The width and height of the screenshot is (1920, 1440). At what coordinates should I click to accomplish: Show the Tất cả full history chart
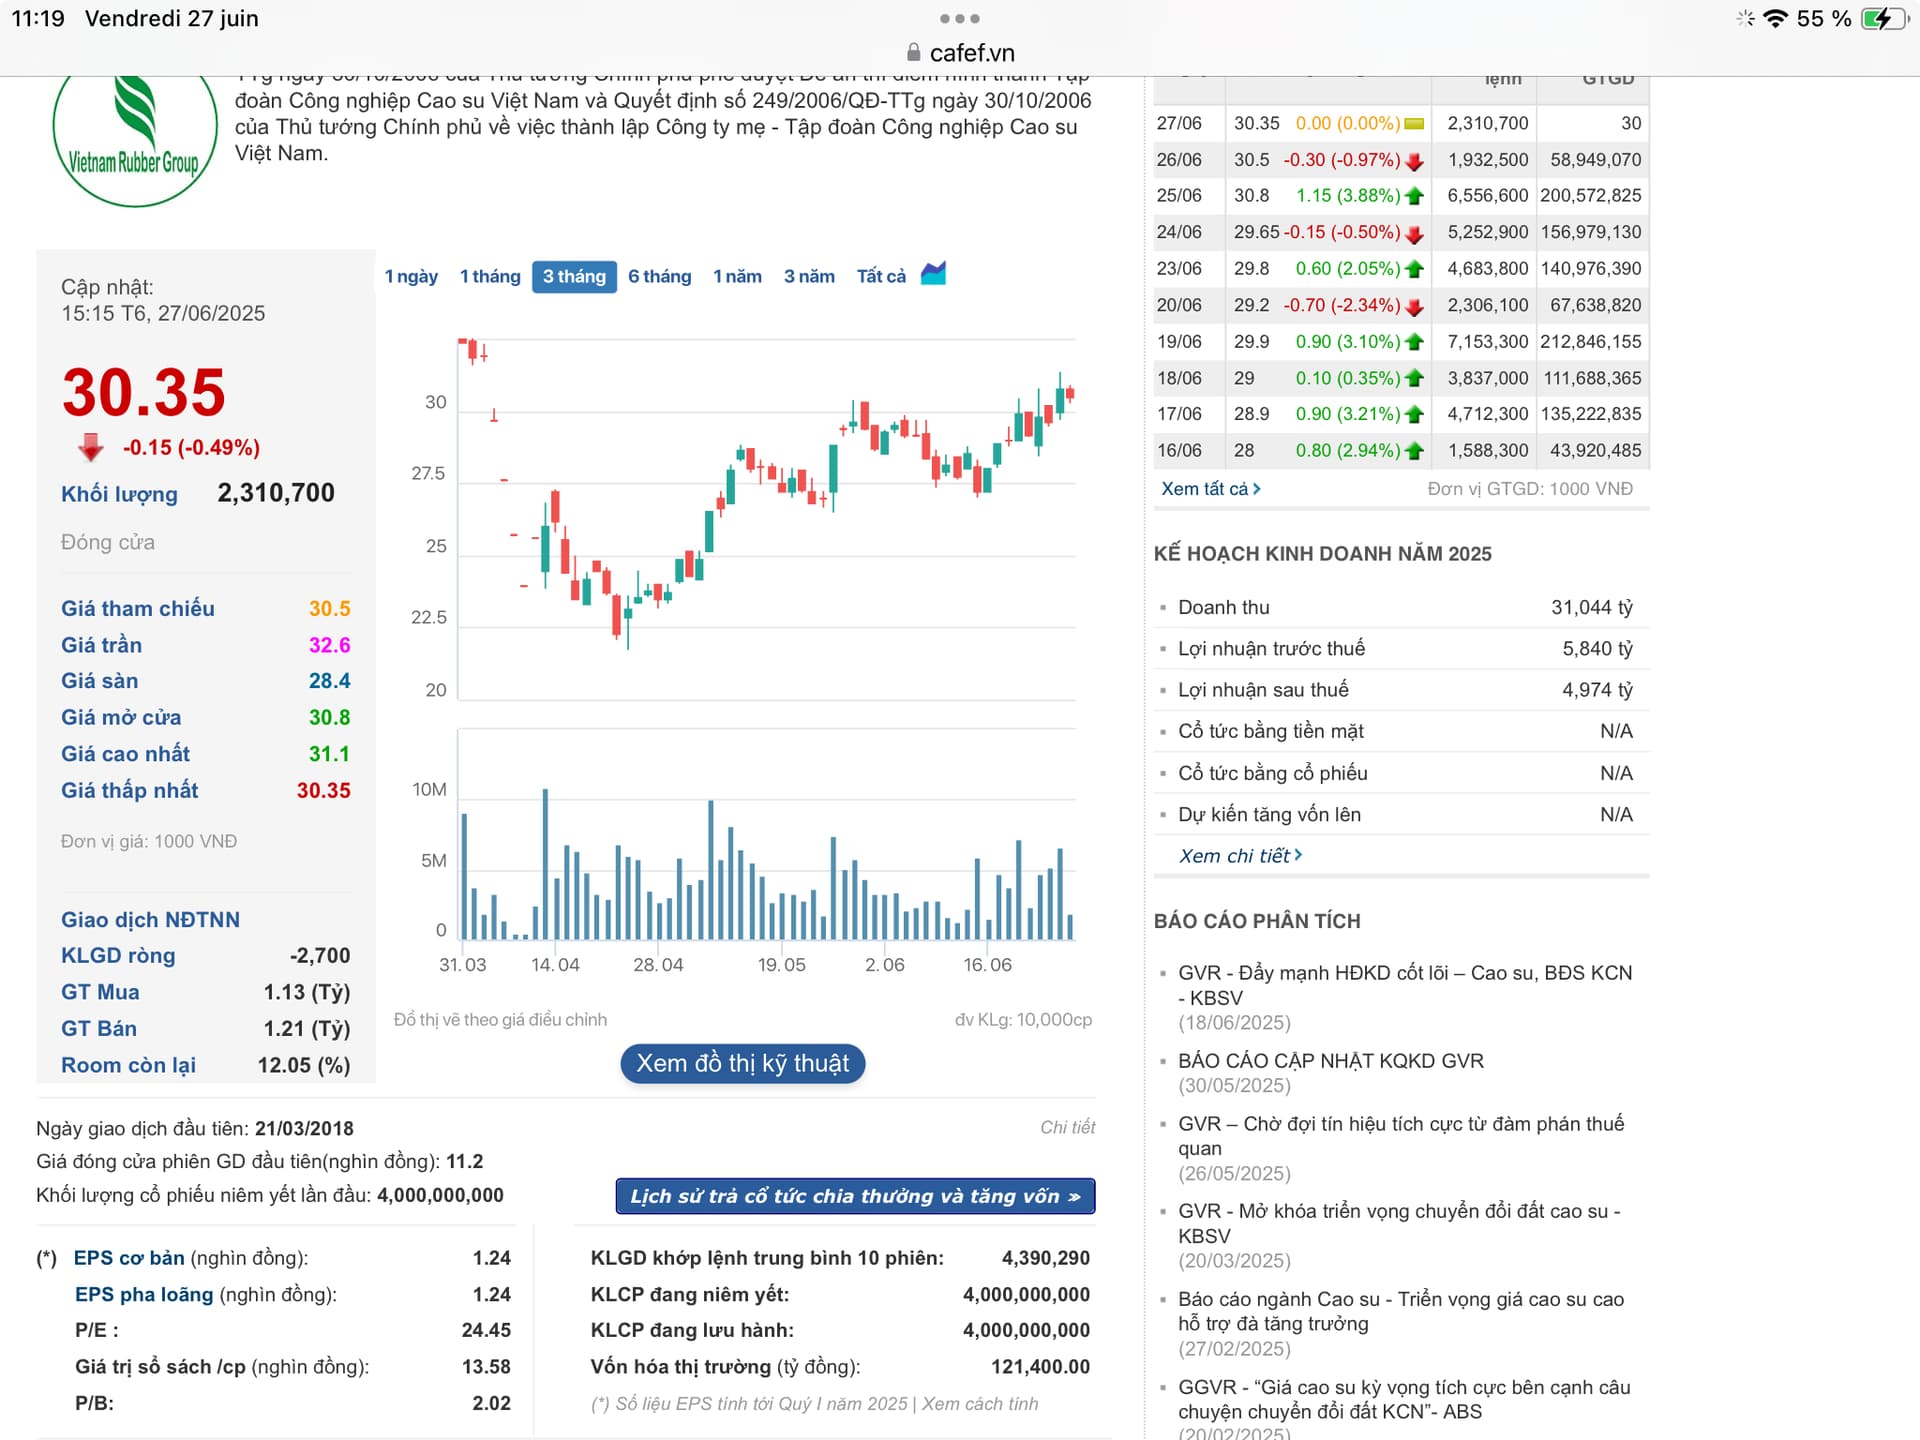(x=881, y=276)
